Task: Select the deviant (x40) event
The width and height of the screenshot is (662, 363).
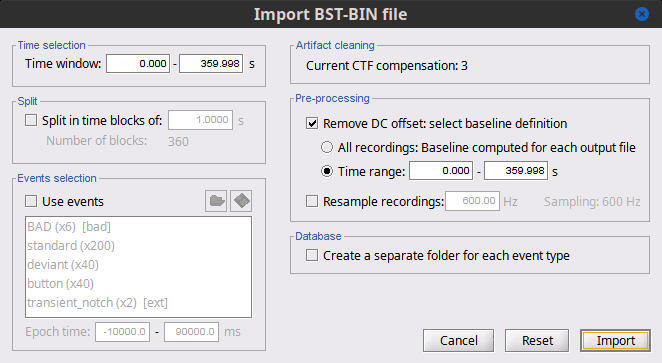Action: click(x=63, y=265)
